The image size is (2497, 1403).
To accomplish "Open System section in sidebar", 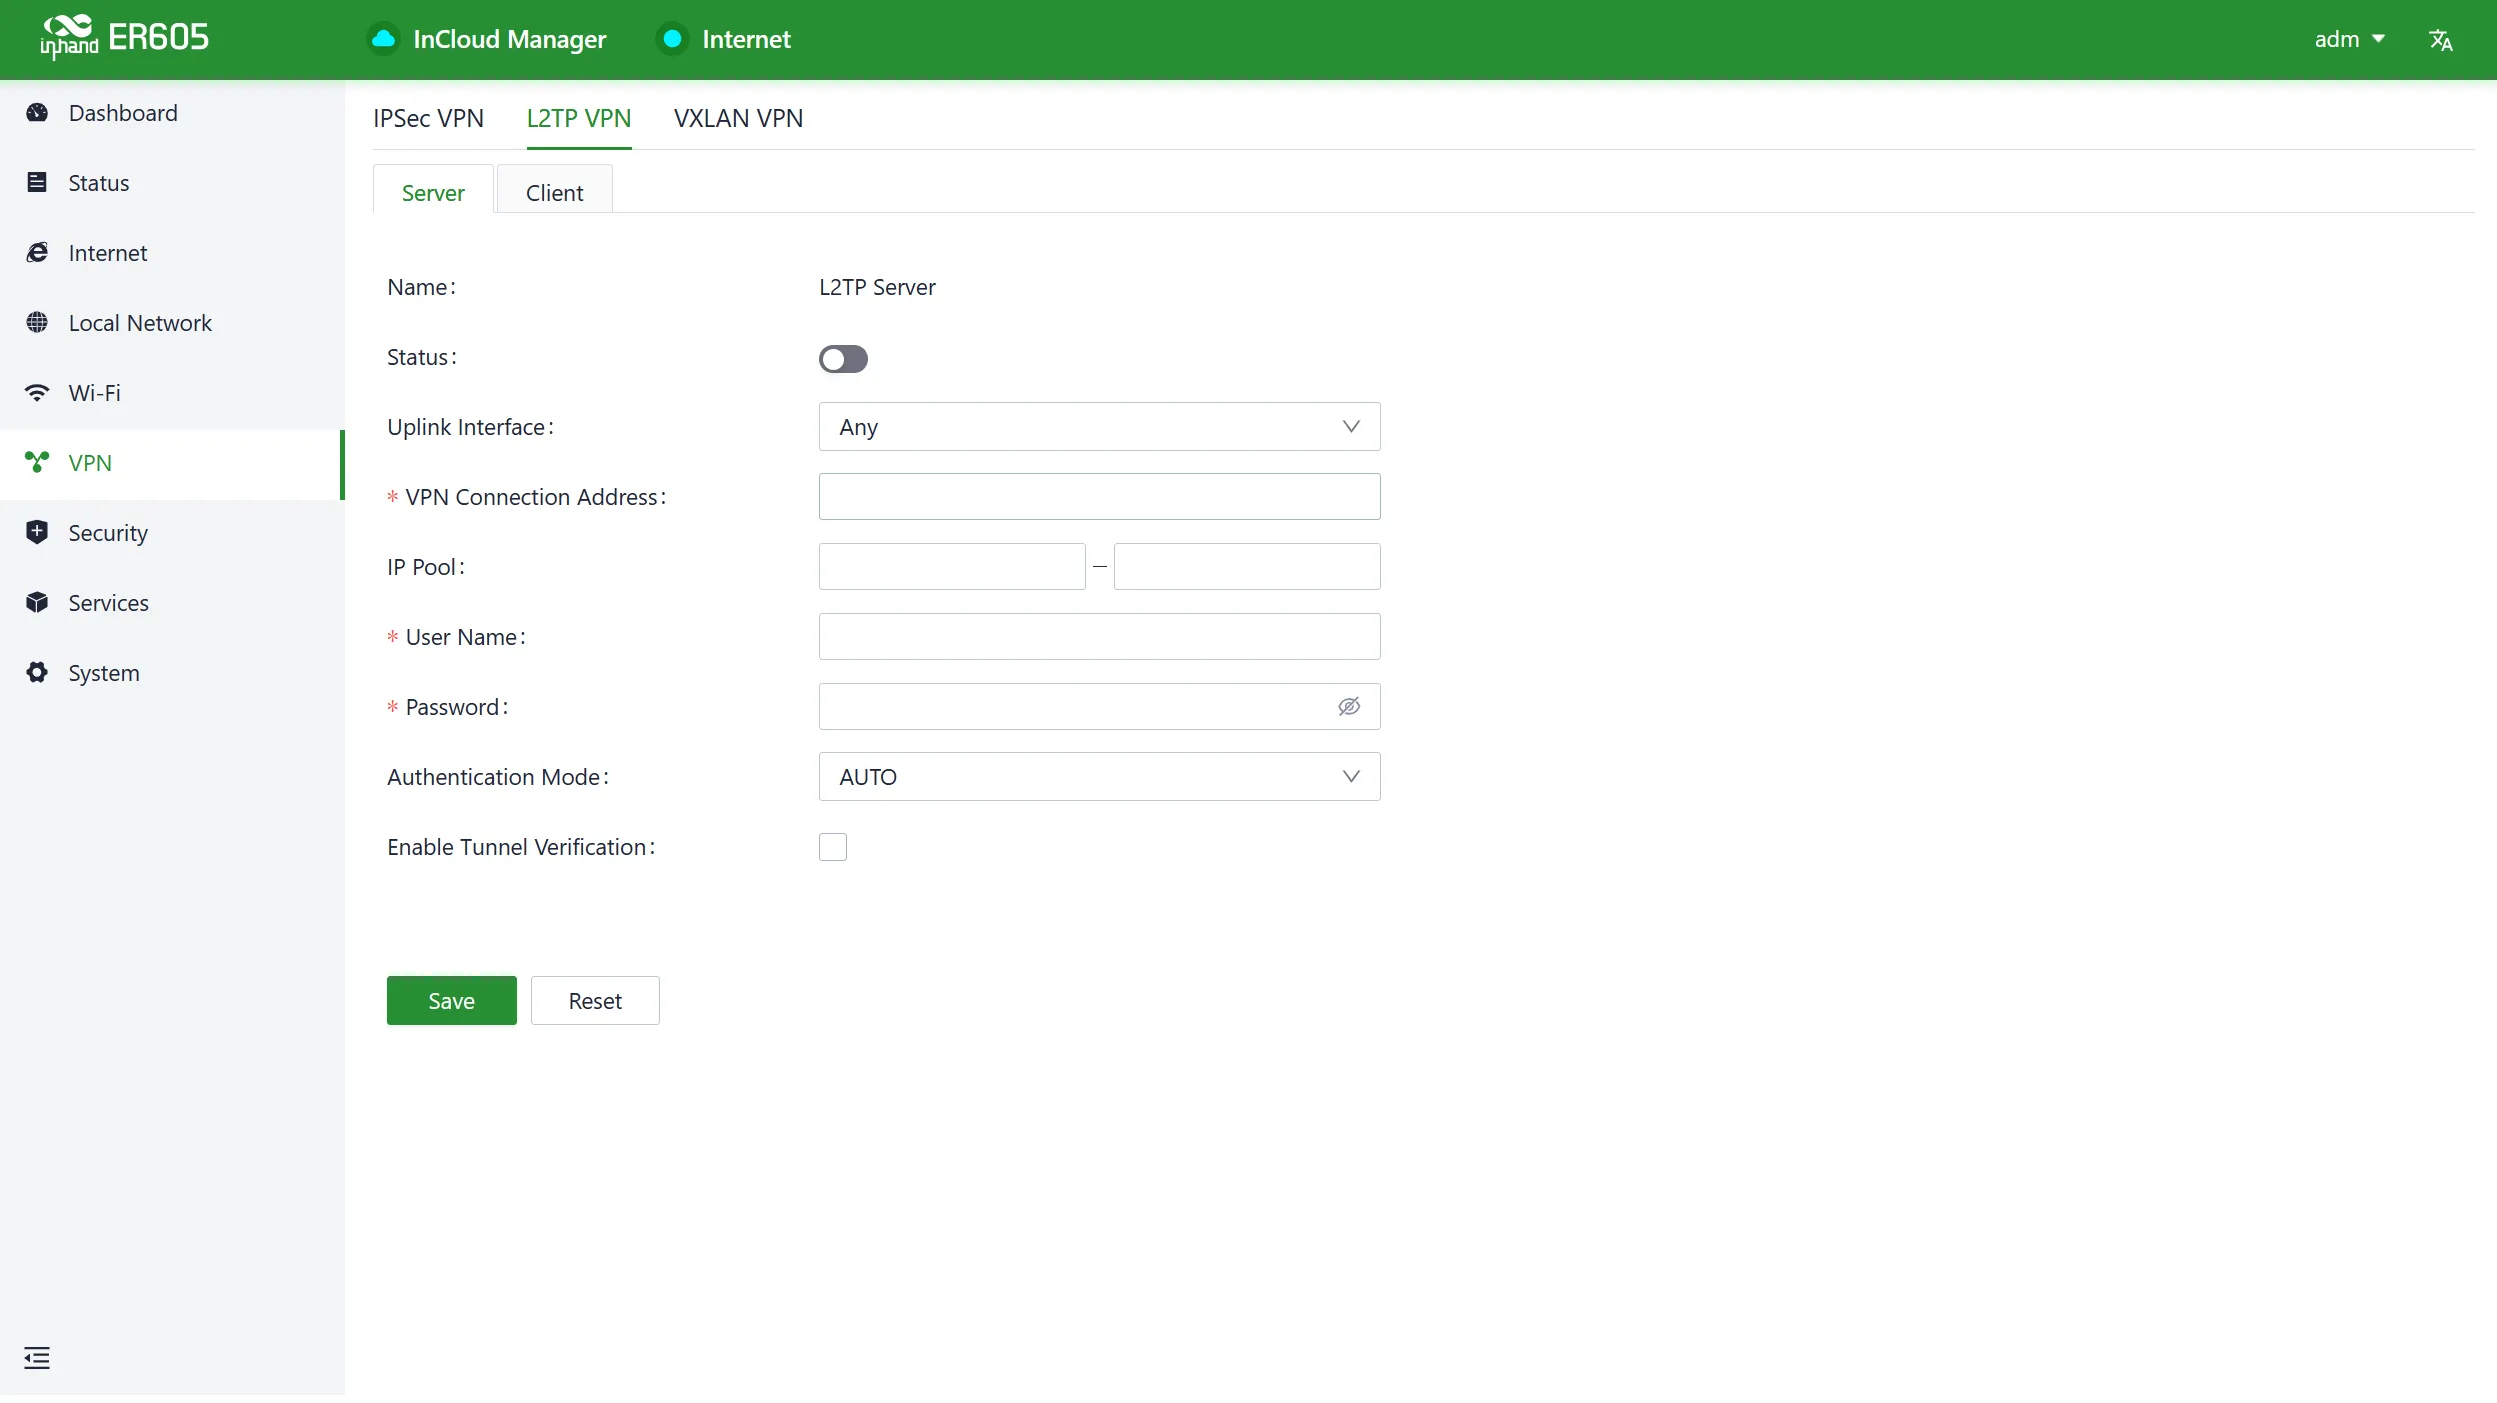I will (x=172, y=673).
